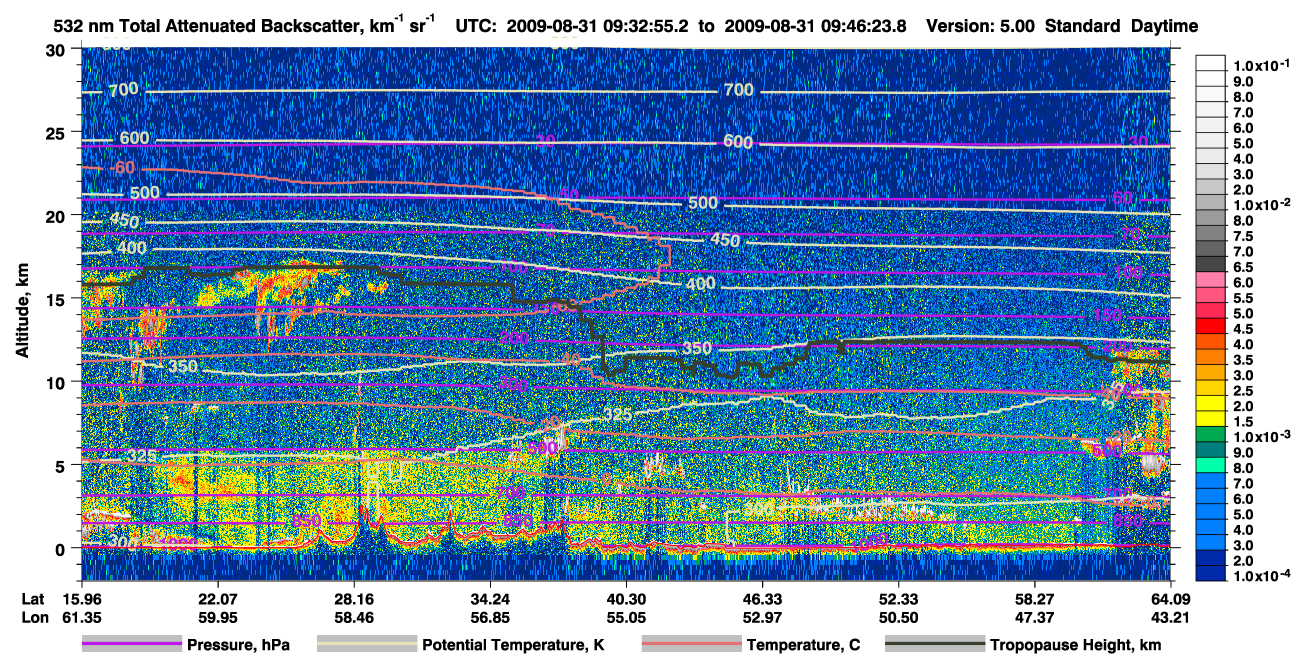Click the 'Standard' word in the title

click(x=1083, y=26)
